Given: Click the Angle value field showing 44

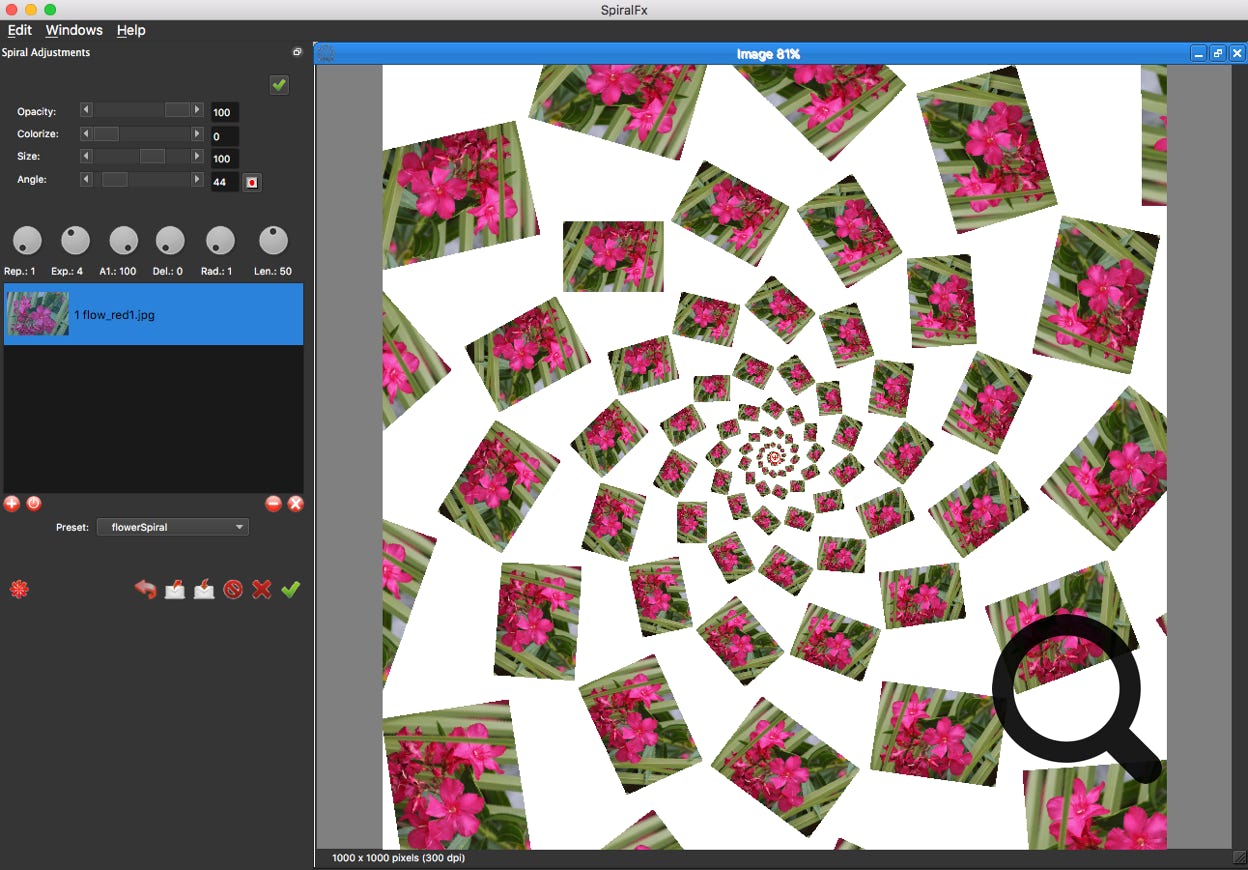Looking at the screenshot, I should [224, 182].
